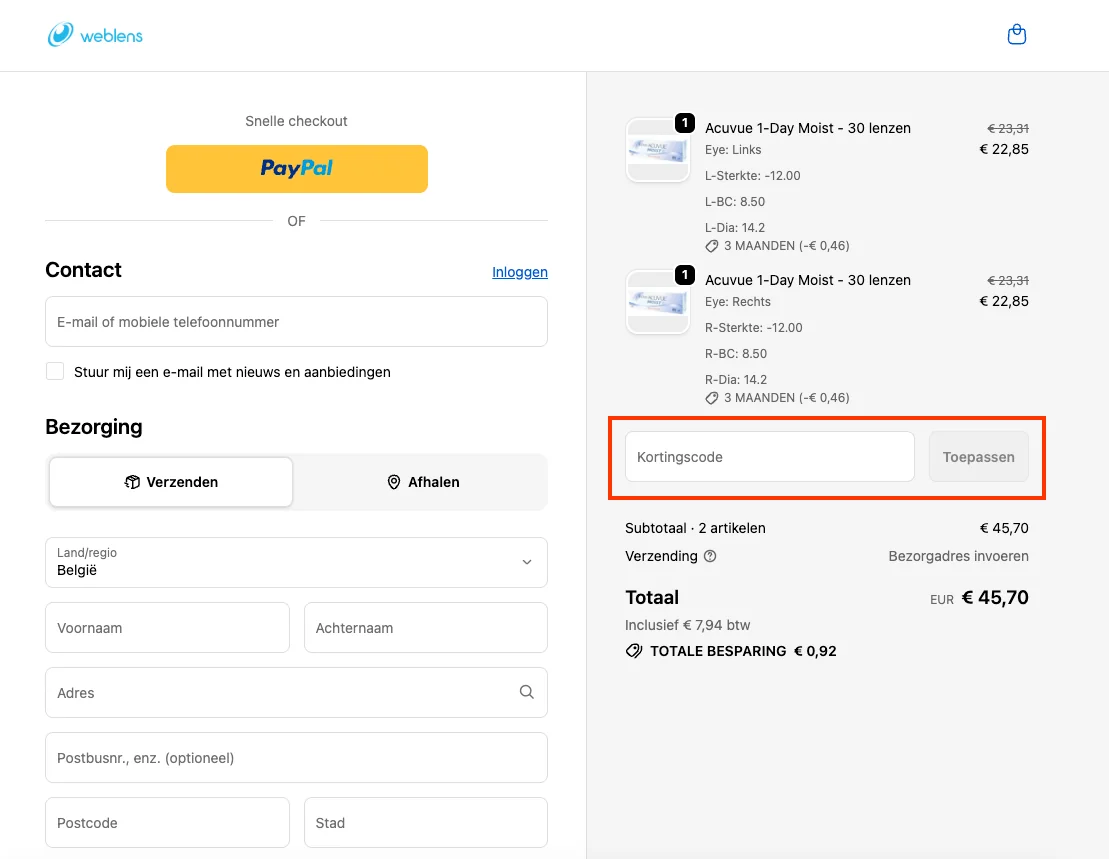The width and height of the screenshot is (1109, 859).
Task: Open the shopping bag cart icon
Action: (1016, 35)
